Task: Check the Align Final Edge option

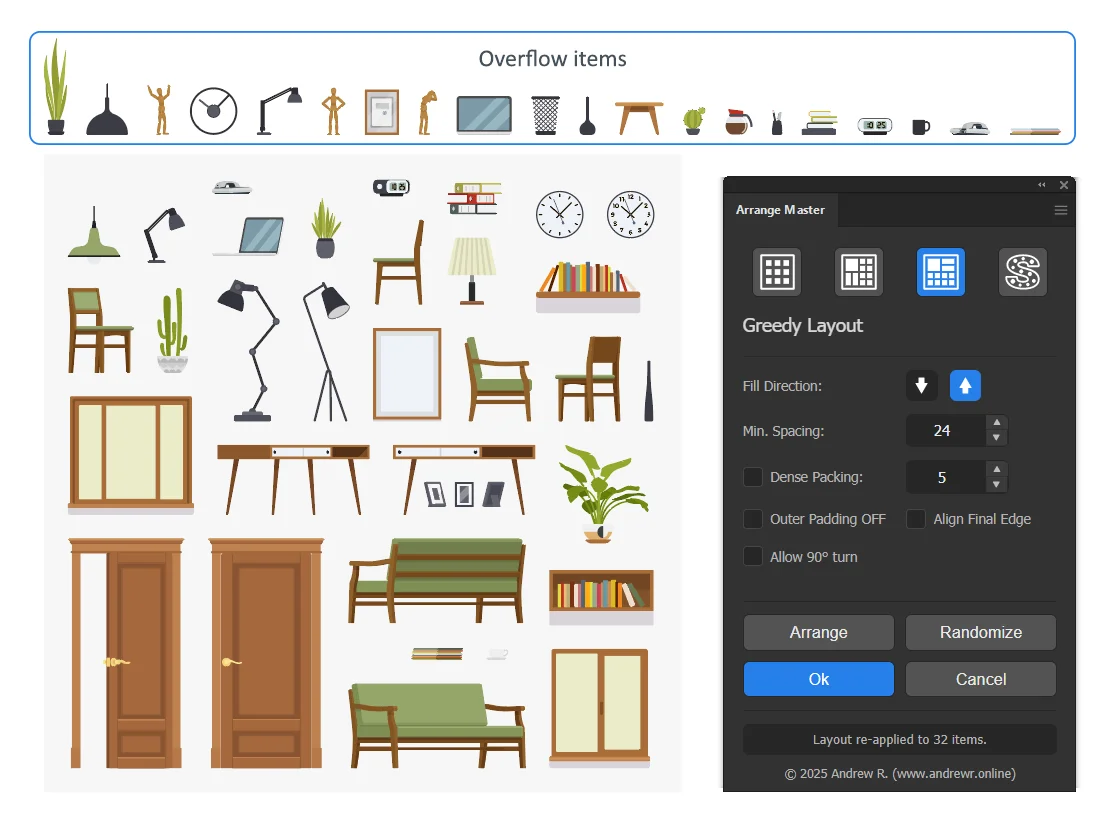Action: tap(916, 519)
